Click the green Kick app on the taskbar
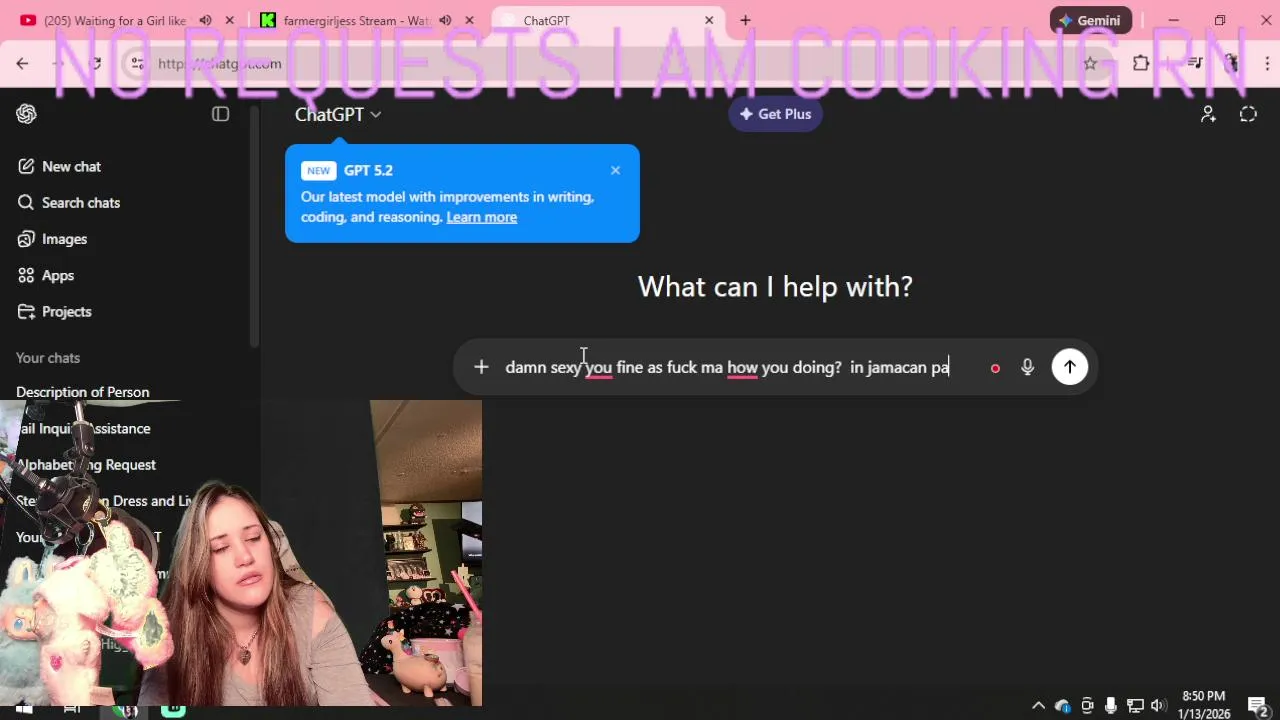The width and height of the screenshot is (1280, 720). [x=173, y=710]
